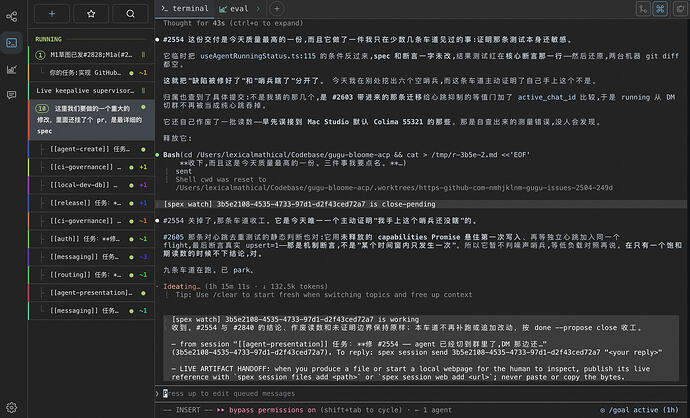
Task: Select the 'Live keepalive supervisor…' session
Action: [91, 91]
